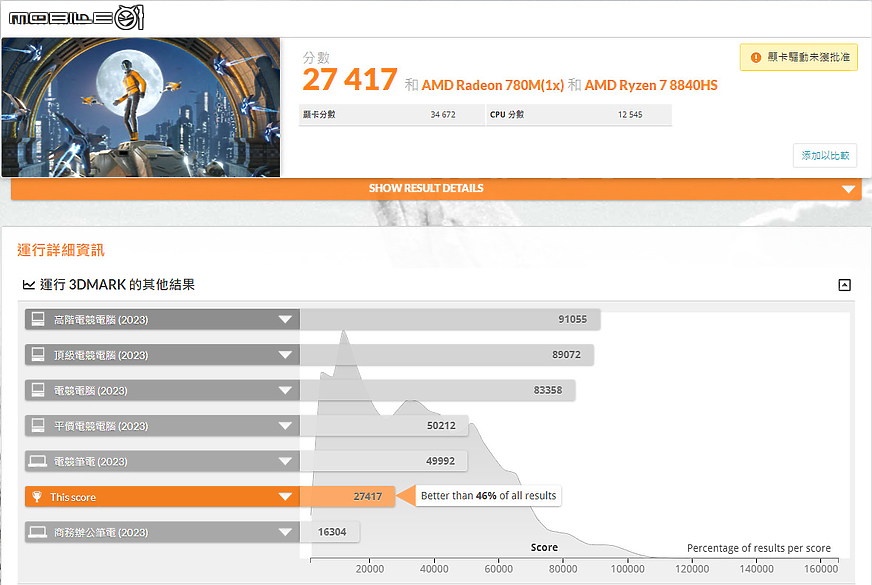
Task: Click the 運行詳細資訊 heading
Action: (x=61, y=250)
